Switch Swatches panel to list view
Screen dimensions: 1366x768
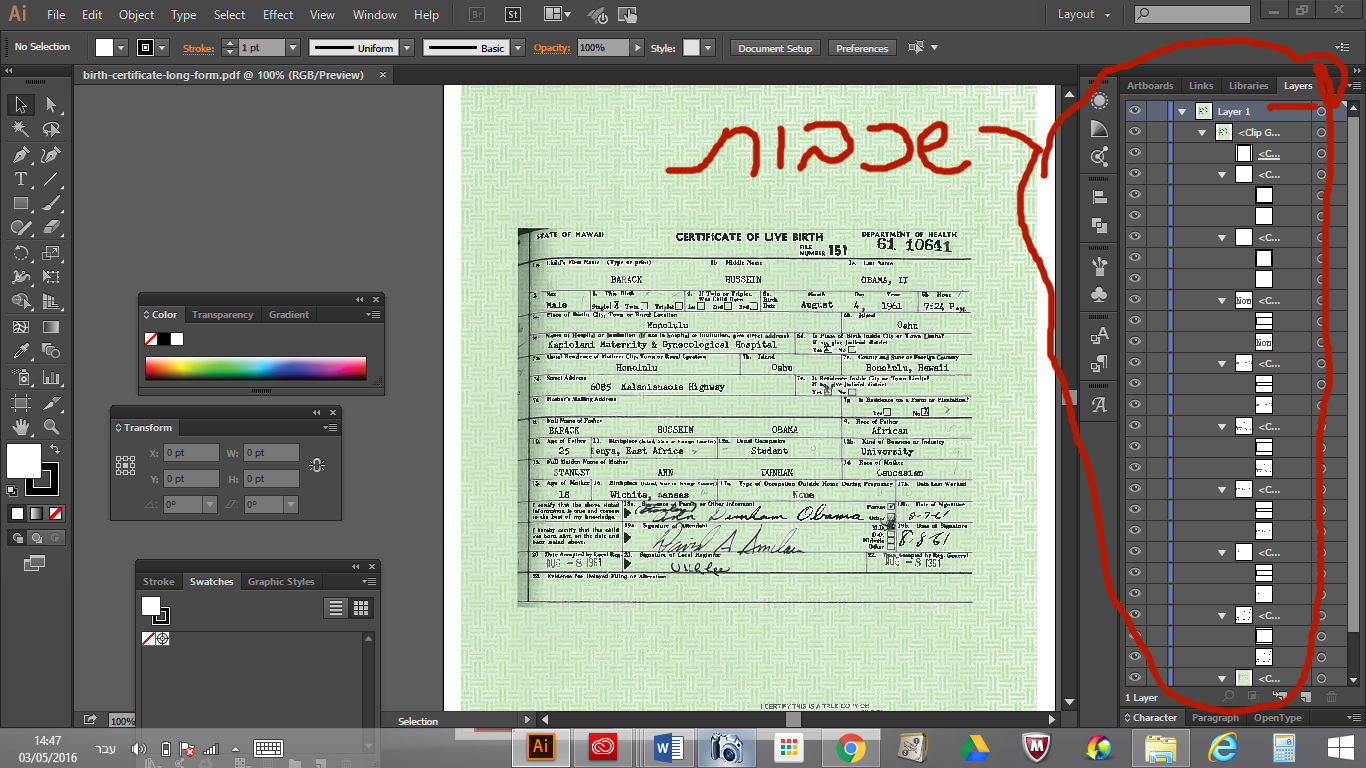(x=336, y=608)
